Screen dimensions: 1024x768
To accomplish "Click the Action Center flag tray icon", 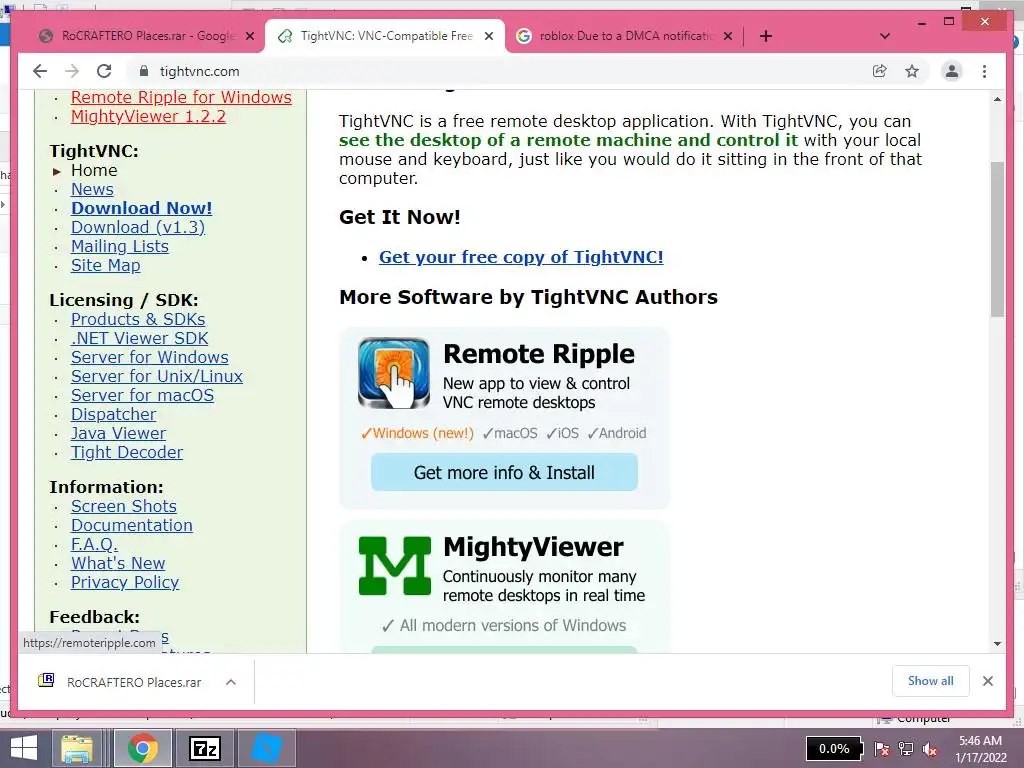I will pyautogui.click(x=882, y=749).
